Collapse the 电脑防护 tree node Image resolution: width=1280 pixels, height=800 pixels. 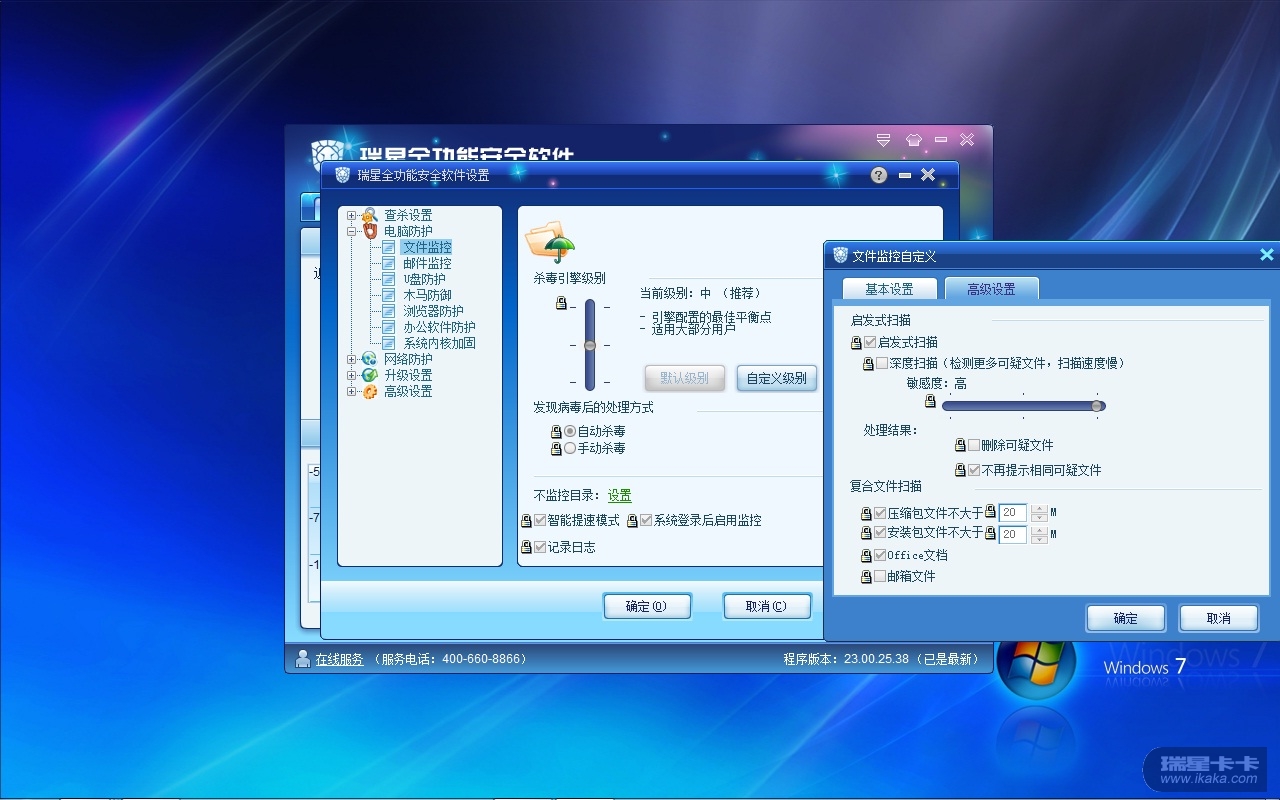coord(351,231)
